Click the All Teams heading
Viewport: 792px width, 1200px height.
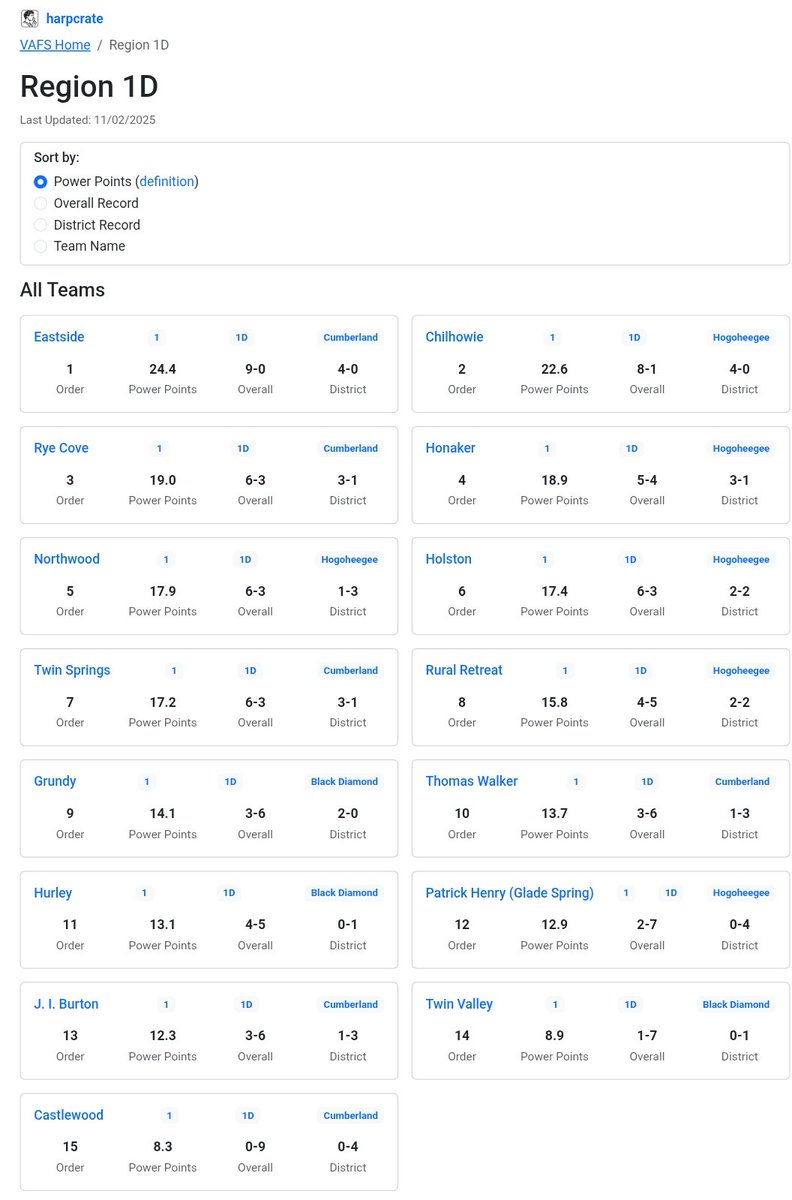(62, 290)
